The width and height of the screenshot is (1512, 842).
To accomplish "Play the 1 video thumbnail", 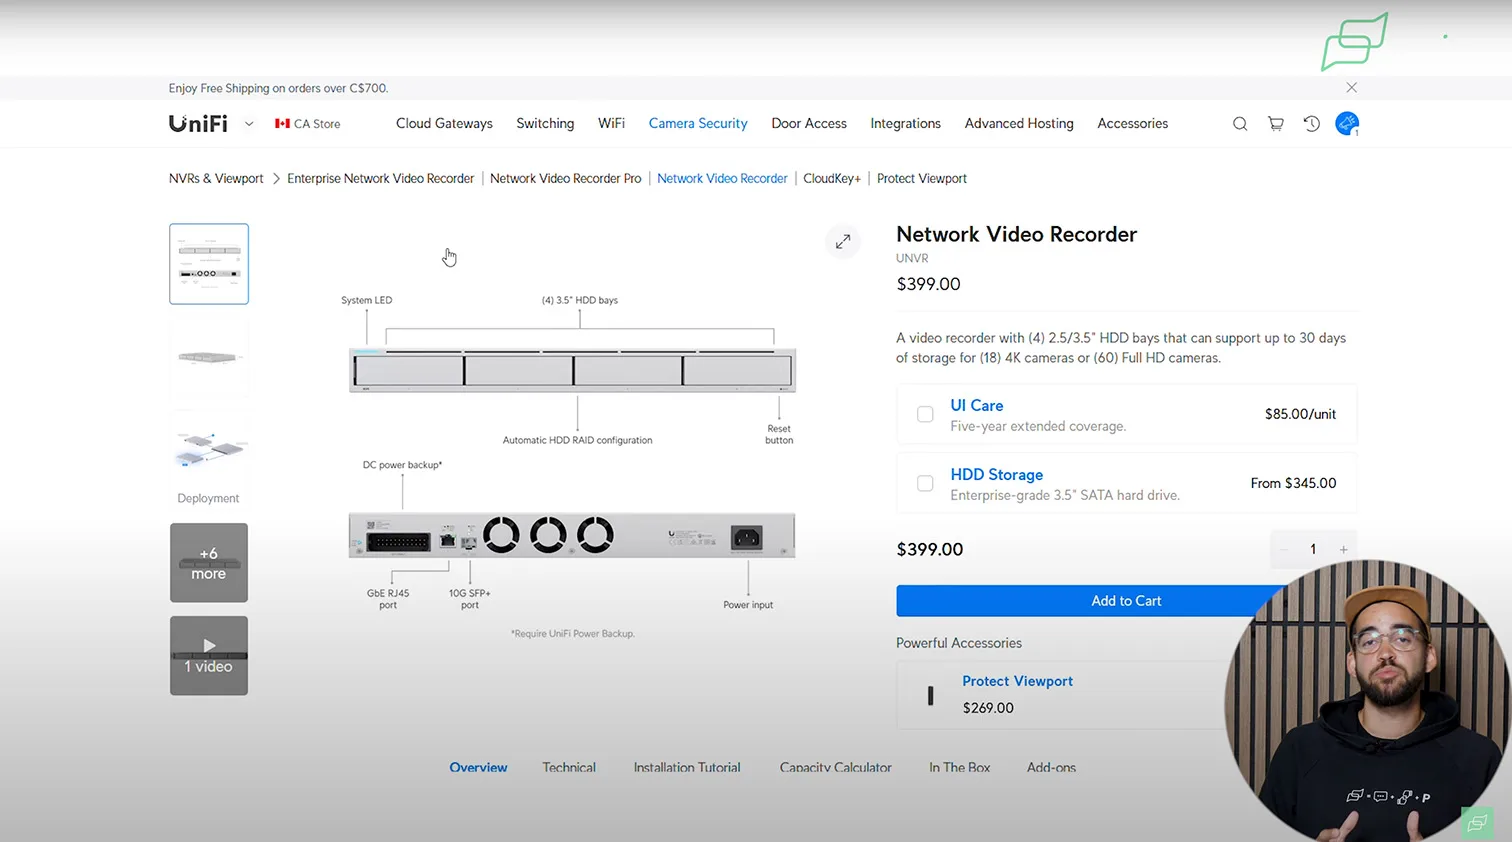I will [209, 656].
